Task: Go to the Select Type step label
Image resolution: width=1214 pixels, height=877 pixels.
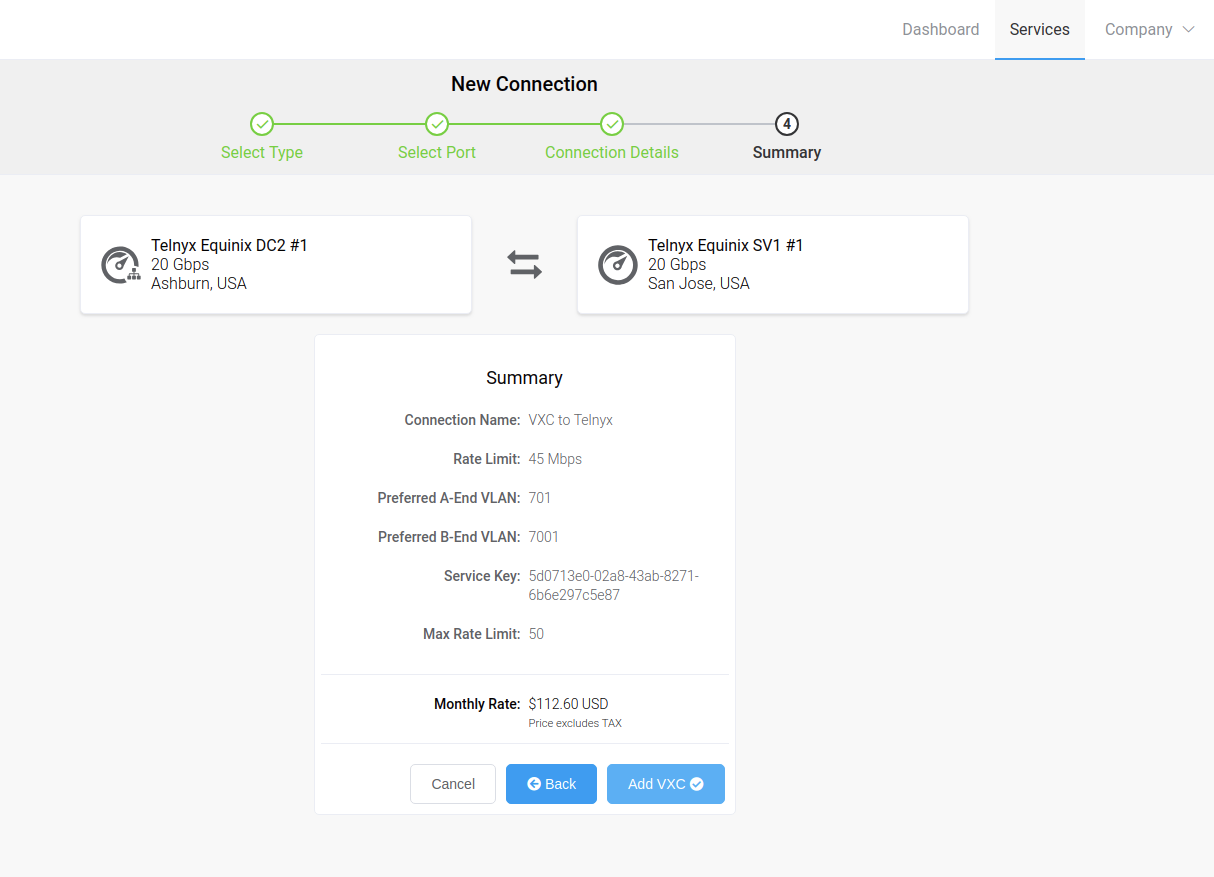Action: pyautogui.click(x=262, y=153)
